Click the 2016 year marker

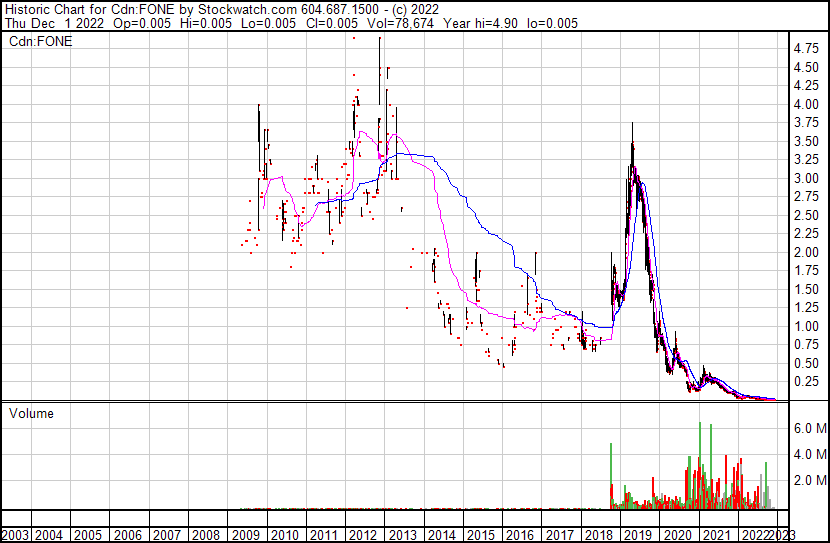520,535
